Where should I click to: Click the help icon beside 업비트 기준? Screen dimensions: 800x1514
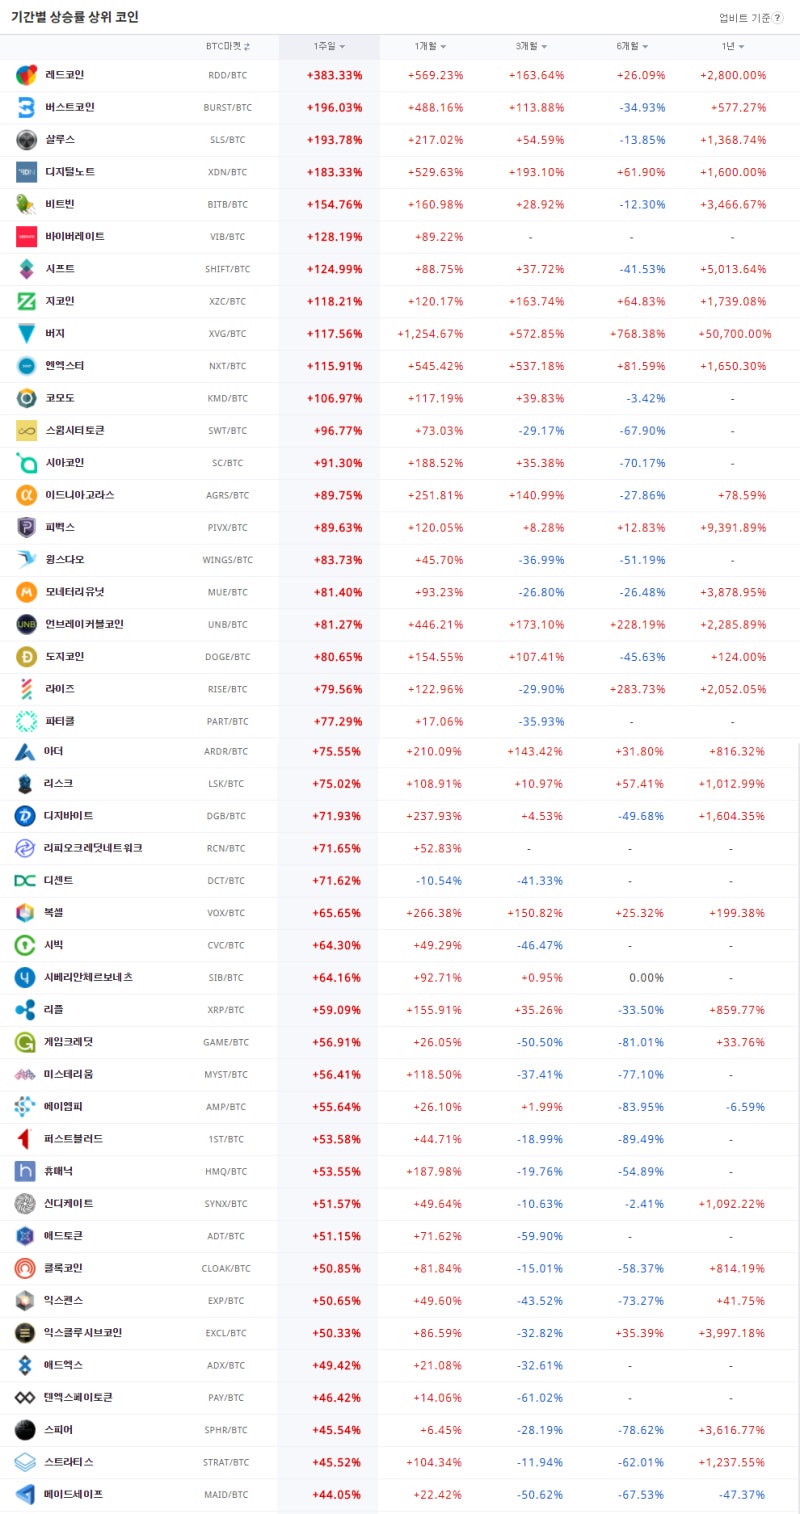point(778,18)
